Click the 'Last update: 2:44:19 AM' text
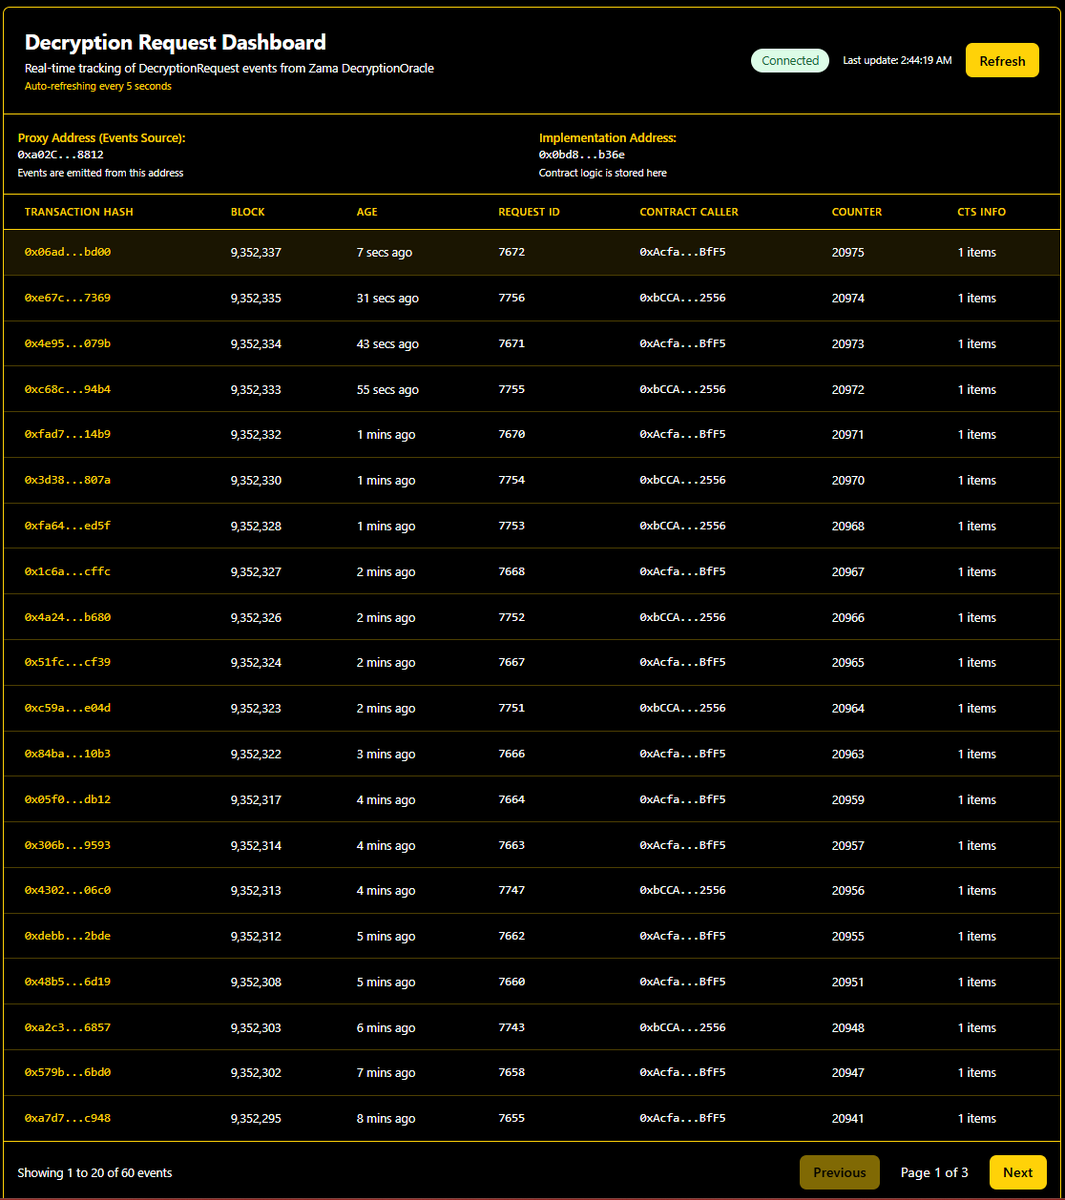1065x1200 pixels. [897, 61]
